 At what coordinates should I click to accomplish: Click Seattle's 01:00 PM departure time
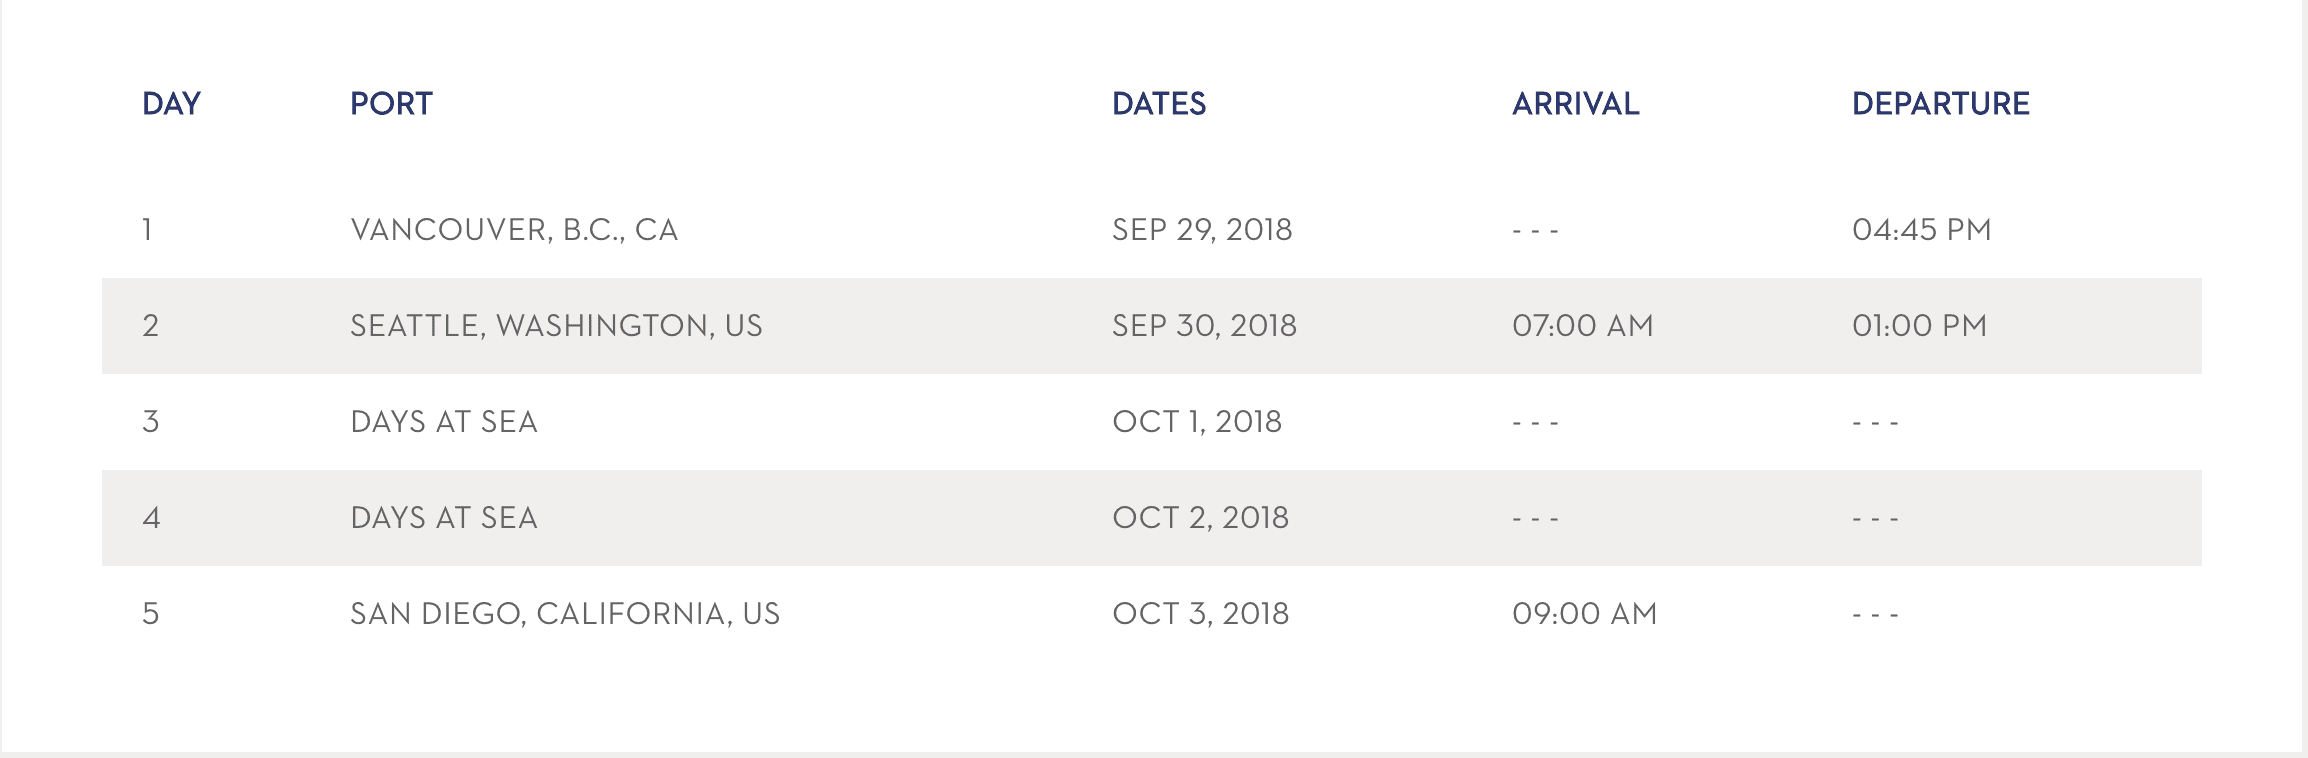click(x=1919, y=326)
